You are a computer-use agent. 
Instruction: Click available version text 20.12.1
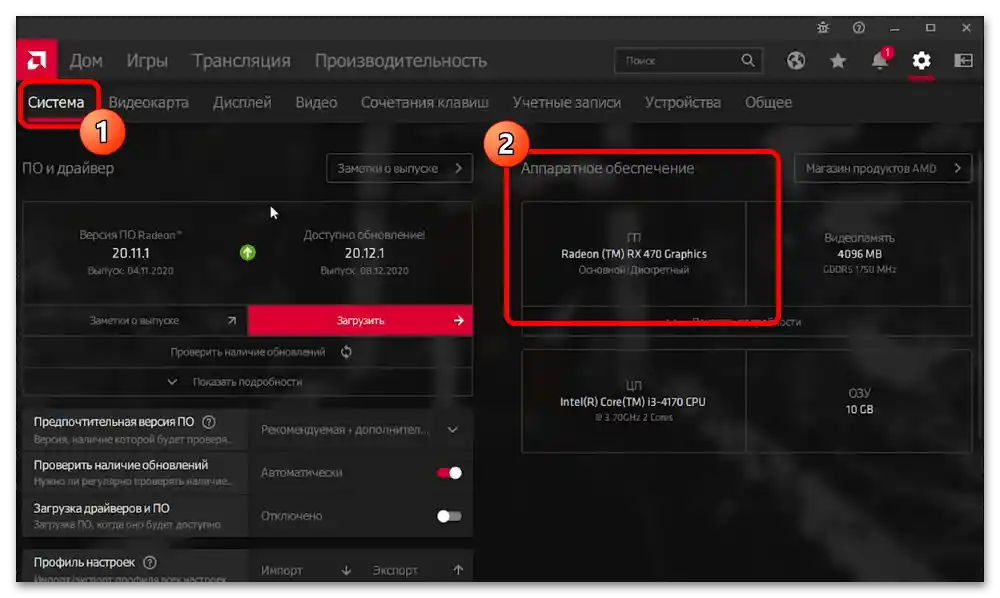[364, 253]
